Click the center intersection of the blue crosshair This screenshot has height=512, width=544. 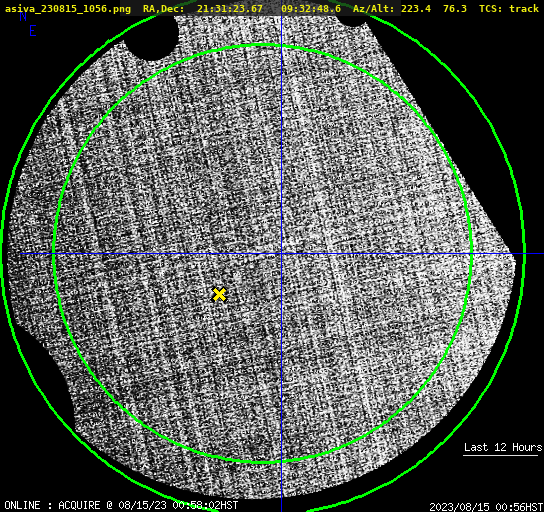[x=281, y=254]
